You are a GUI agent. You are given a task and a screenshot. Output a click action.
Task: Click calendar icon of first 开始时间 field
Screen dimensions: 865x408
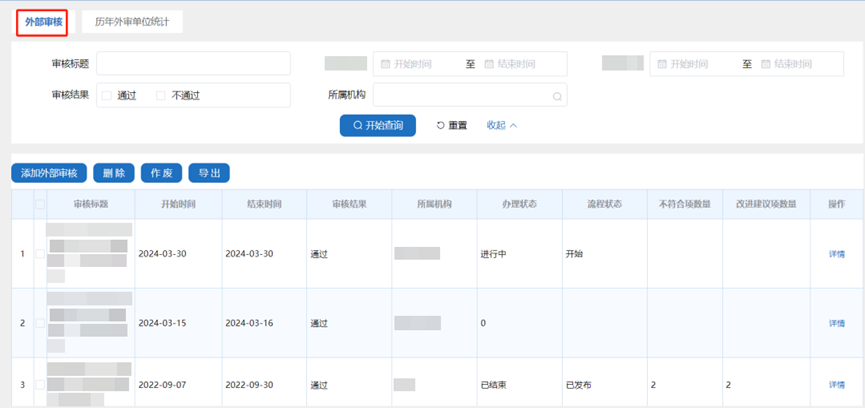386,64
